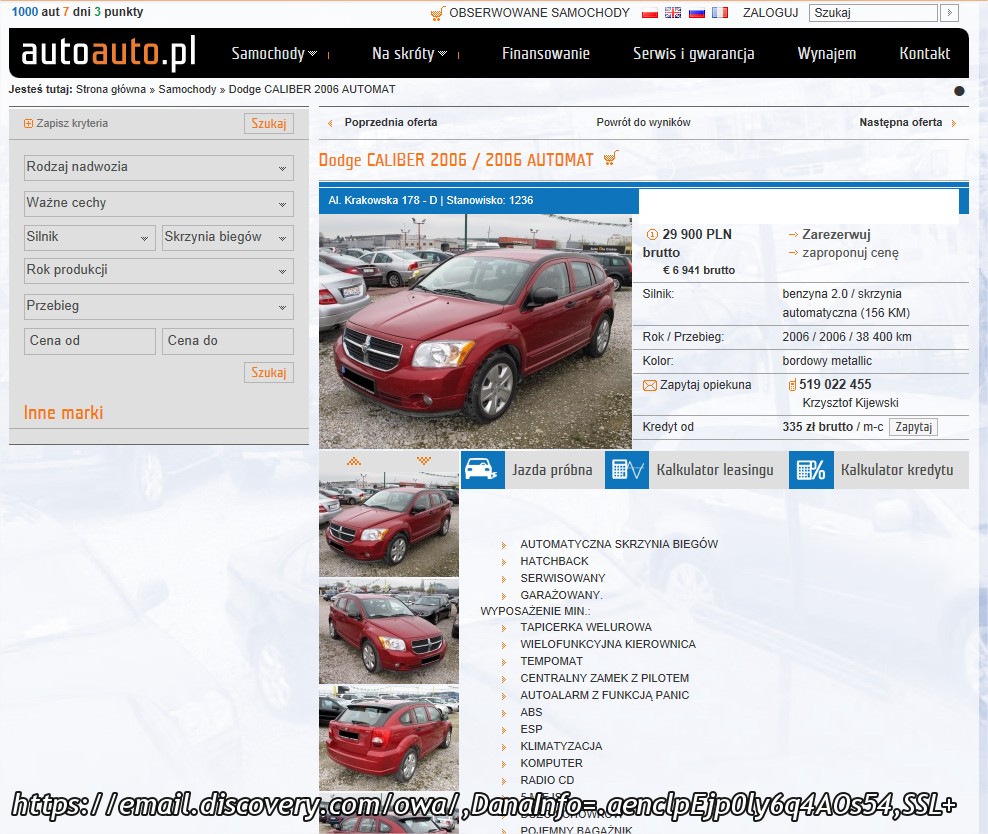Screen dimensions: 988x834
Task: Click the Szukaj button next to Zapisz kryteria
Action: pyautogui.click(x=269, y=123)
